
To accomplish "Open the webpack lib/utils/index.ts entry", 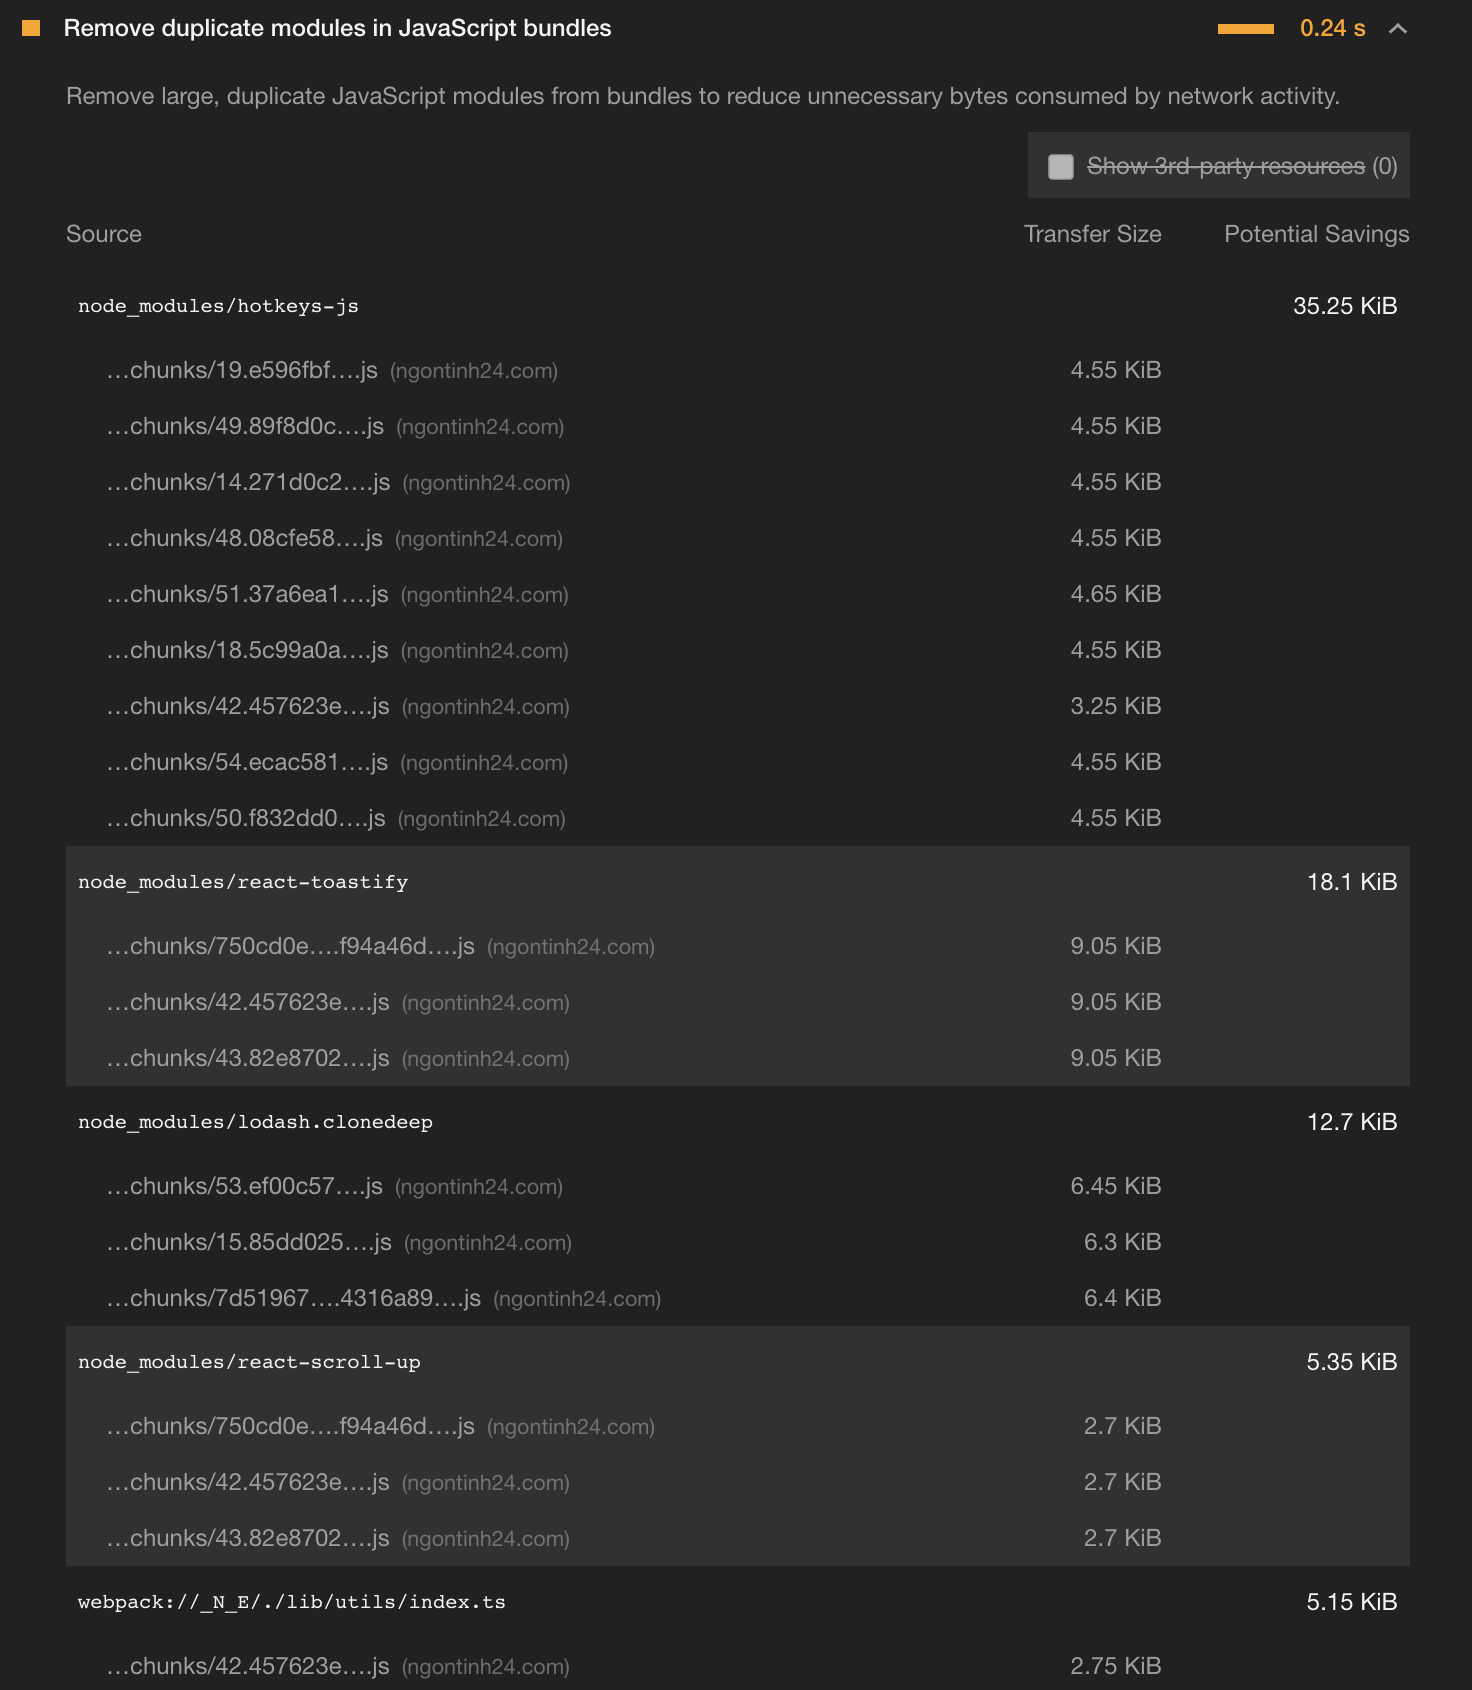I will [292, 1601].
